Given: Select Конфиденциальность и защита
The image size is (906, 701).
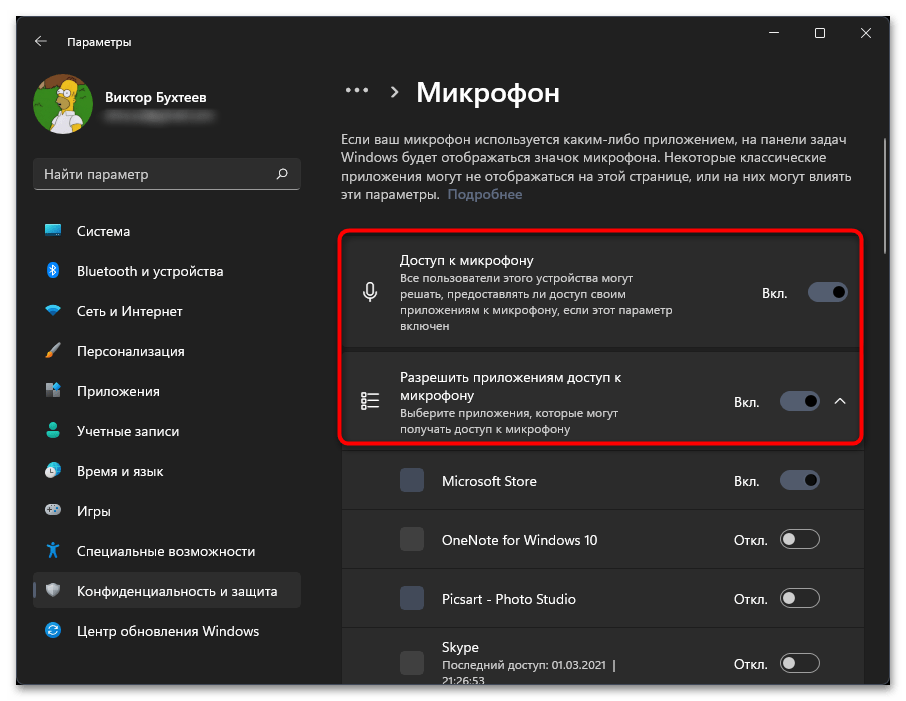Looking at the screenshot, I should coord(167,590).
